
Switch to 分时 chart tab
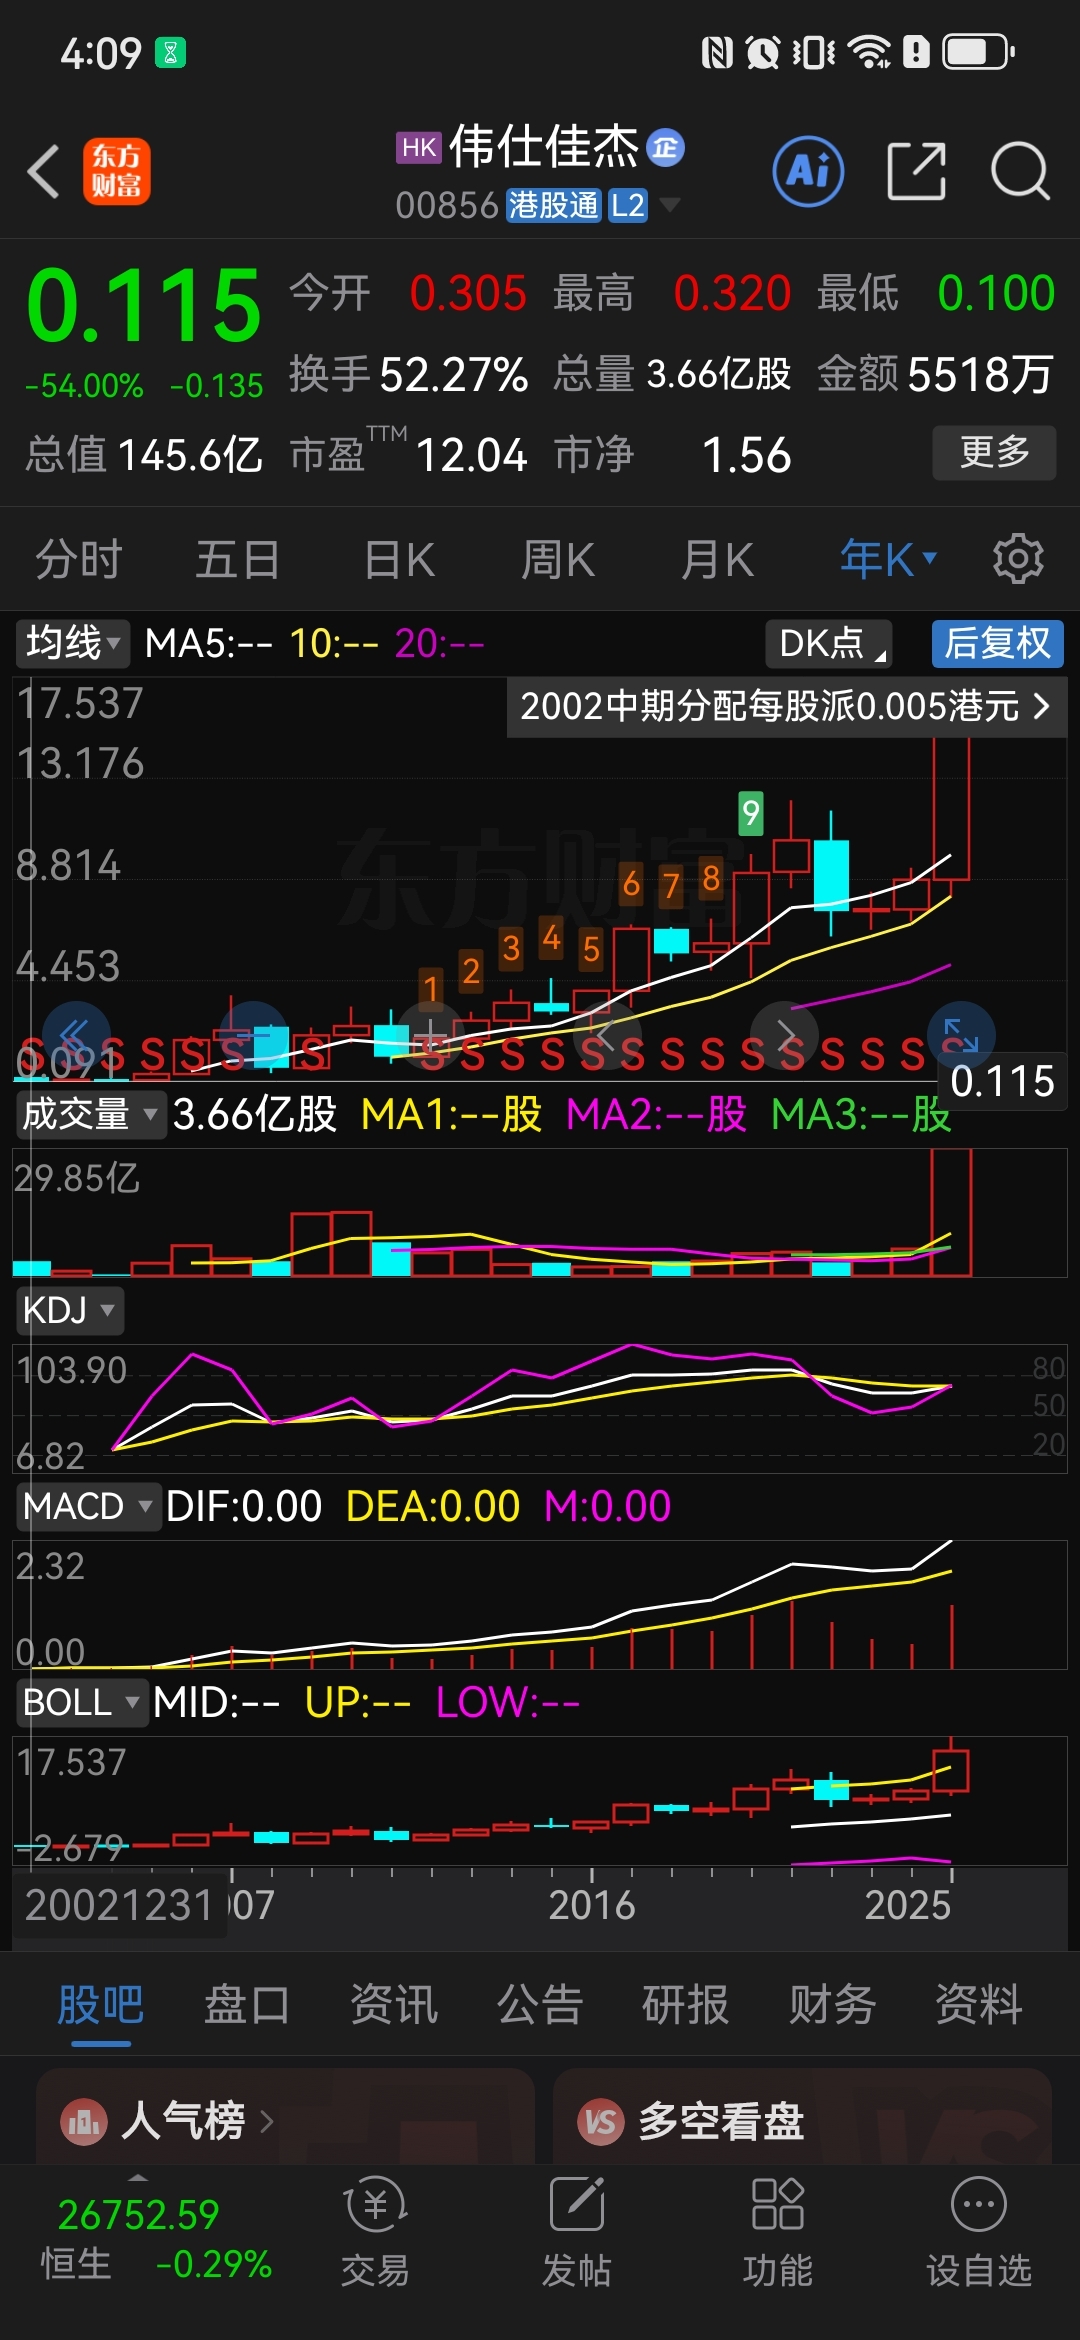coord(79,559)
